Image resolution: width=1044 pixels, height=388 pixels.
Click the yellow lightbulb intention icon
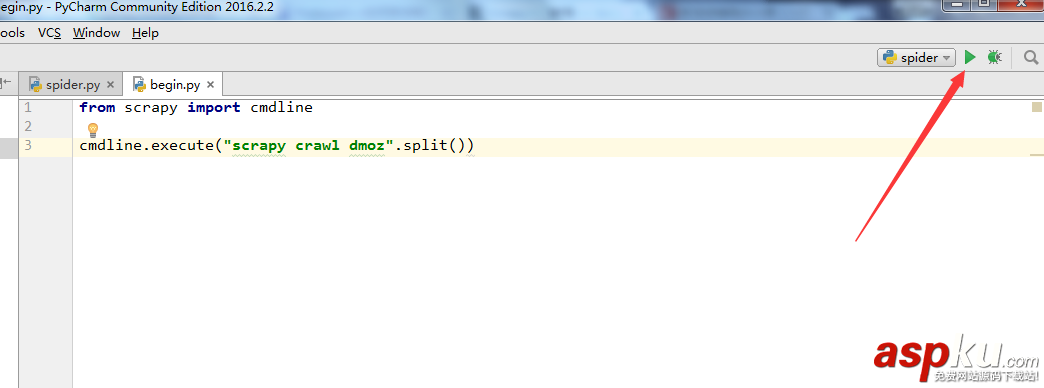tap(93, 130)
